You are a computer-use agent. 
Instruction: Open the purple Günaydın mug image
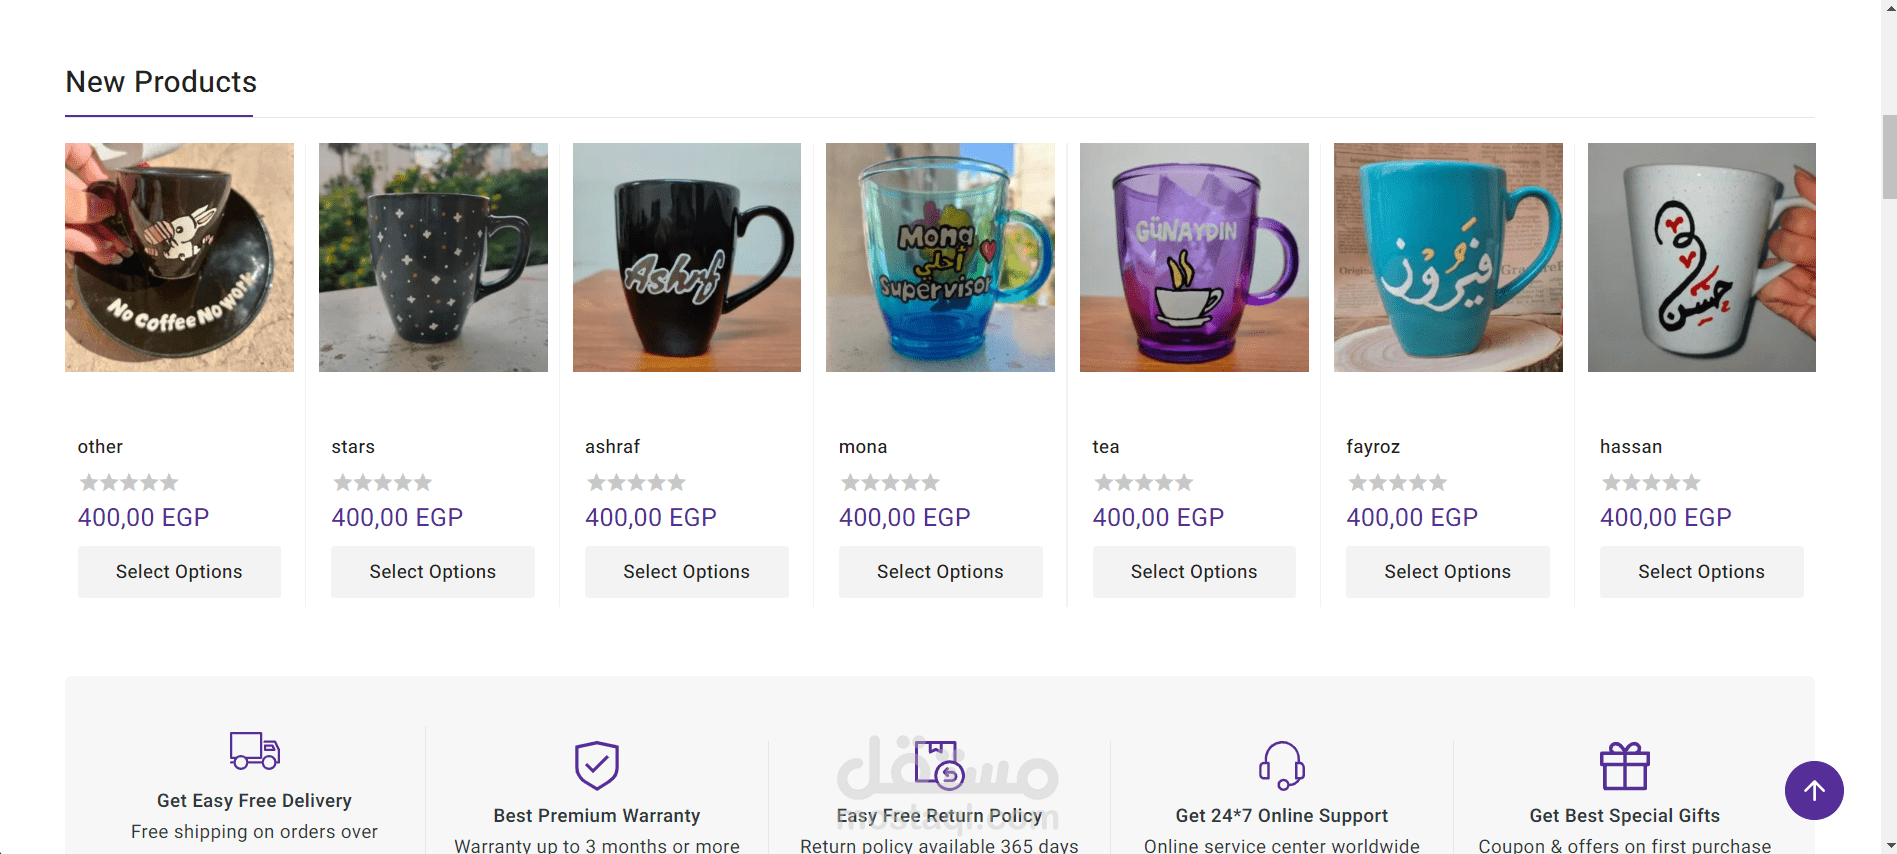coord(1194,257)
